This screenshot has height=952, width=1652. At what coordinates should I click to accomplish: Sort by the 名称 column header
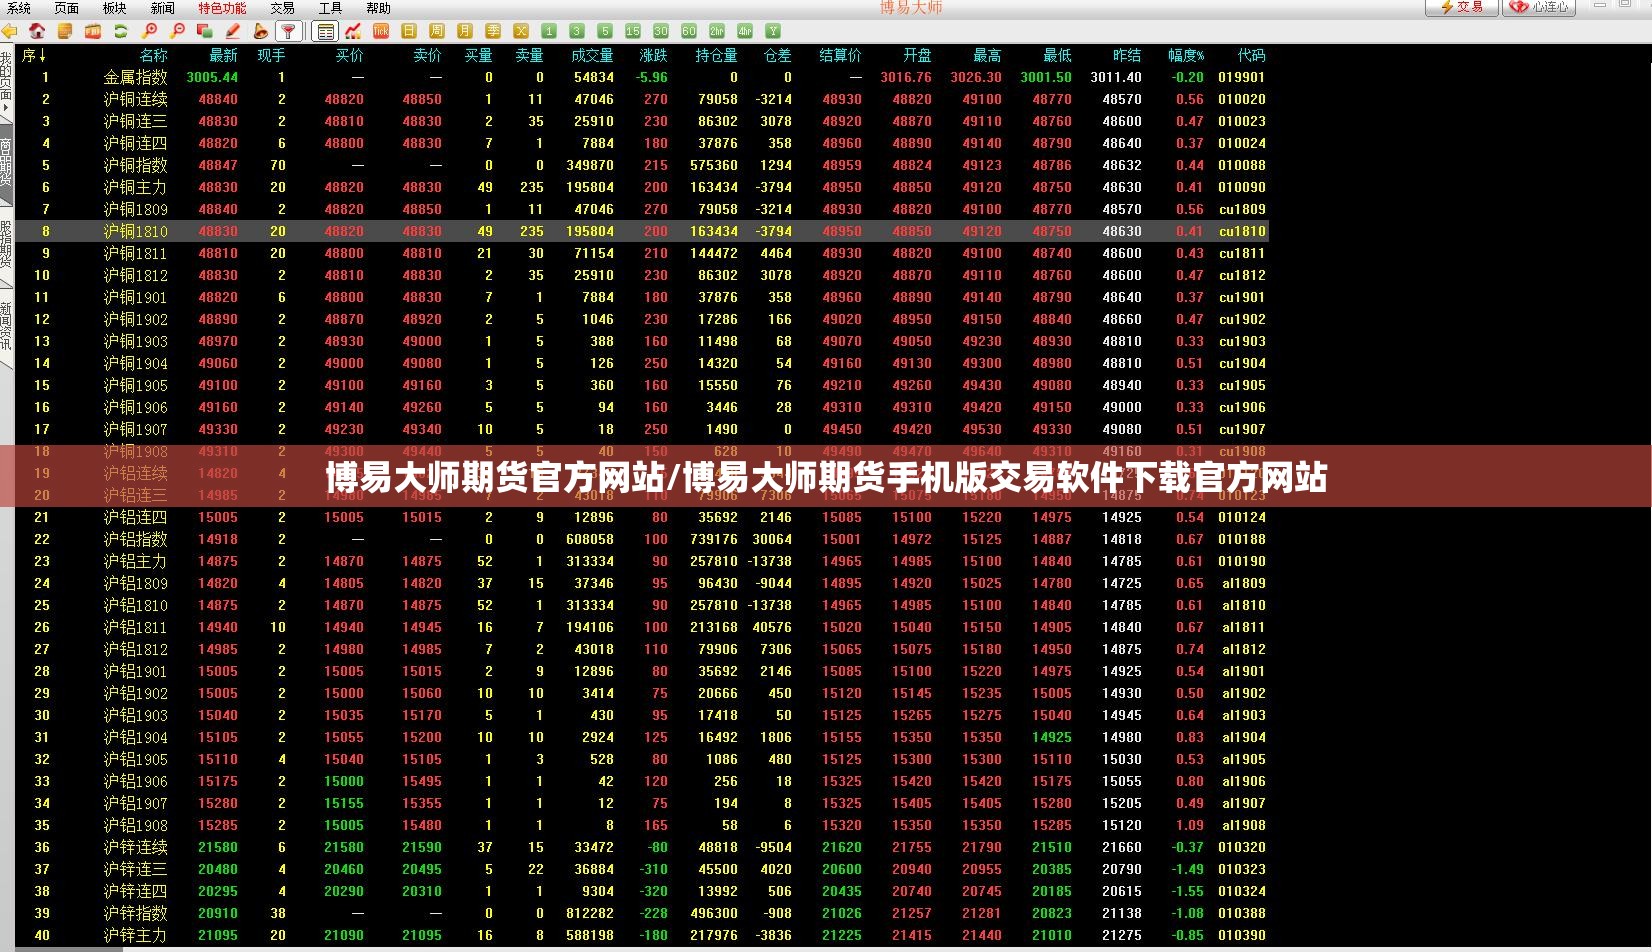click(x=153, y=55)
